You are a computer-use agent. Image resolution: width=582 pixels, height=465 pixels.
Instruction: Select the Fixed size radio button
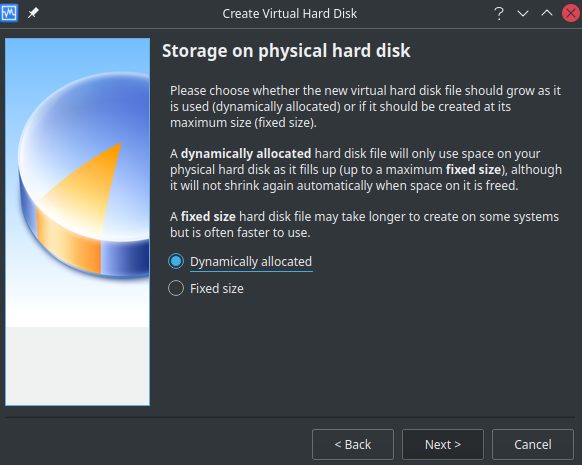[176, 288]
